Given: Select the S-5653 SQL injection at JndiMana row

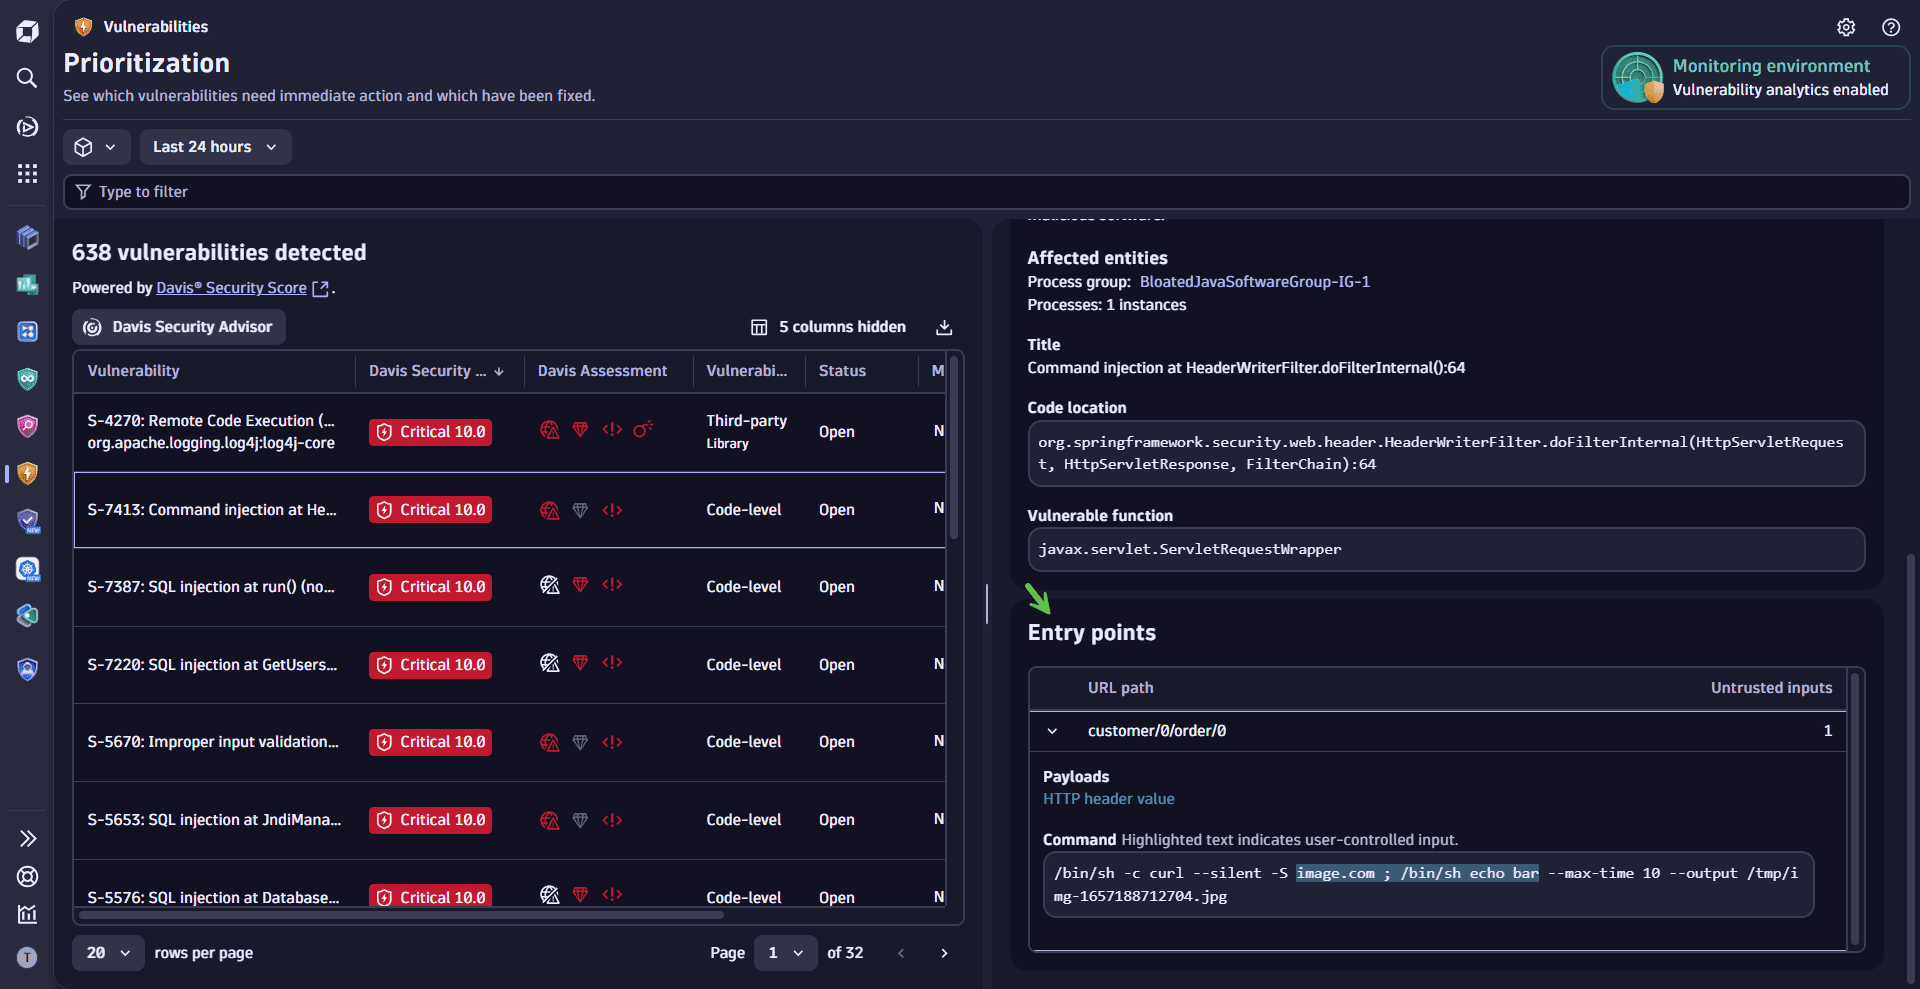Looking at the screenshot, I should click(509, 820).
